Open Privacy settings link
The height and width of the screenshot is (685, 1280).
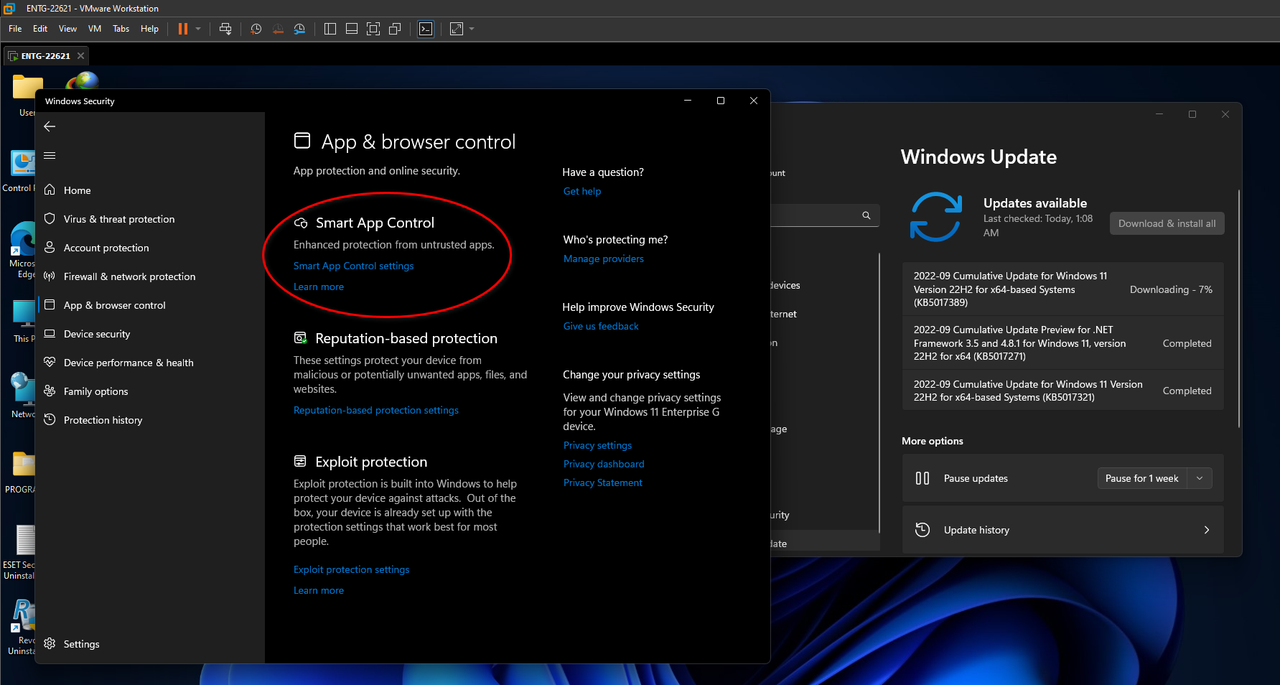tap(597, 446)
